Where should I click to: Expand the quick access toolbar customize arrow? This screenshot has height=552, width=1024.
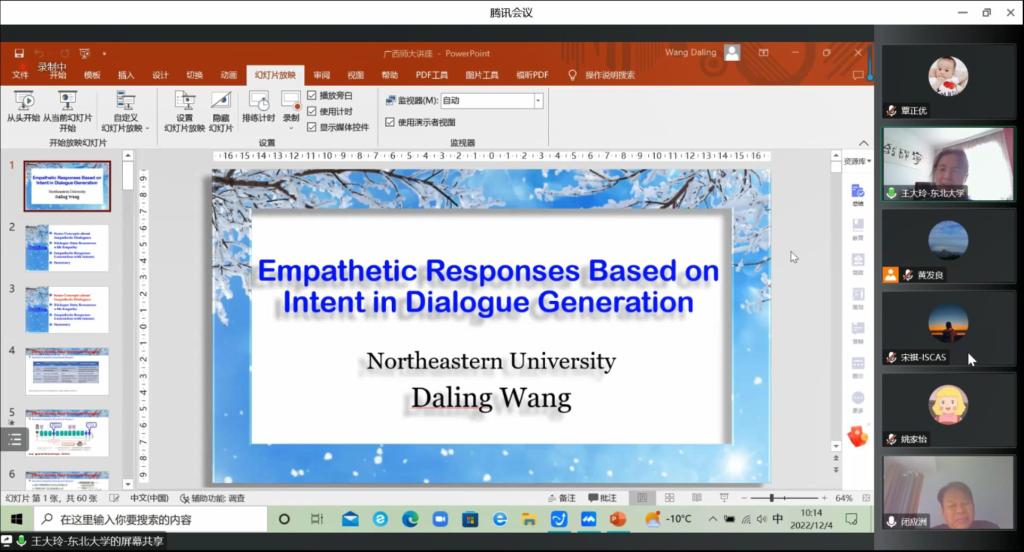(x=104, y=54)
